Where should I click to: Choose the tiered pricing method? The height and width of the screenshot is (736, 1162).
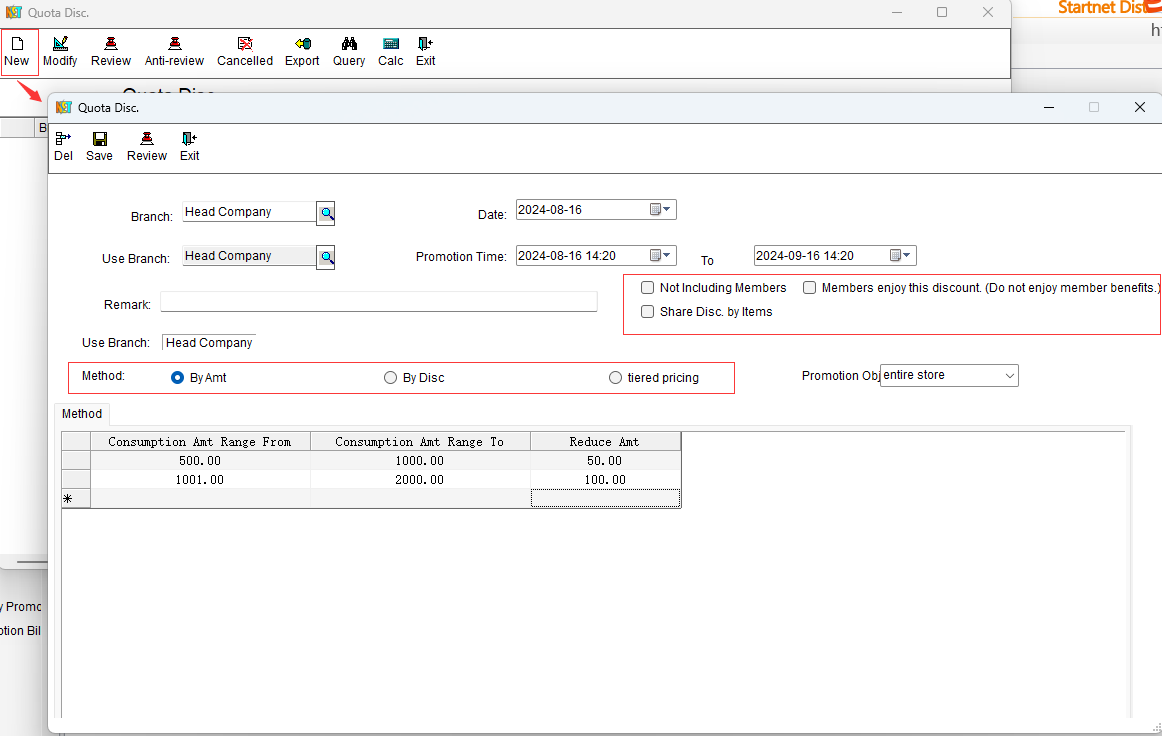(615, 378)
